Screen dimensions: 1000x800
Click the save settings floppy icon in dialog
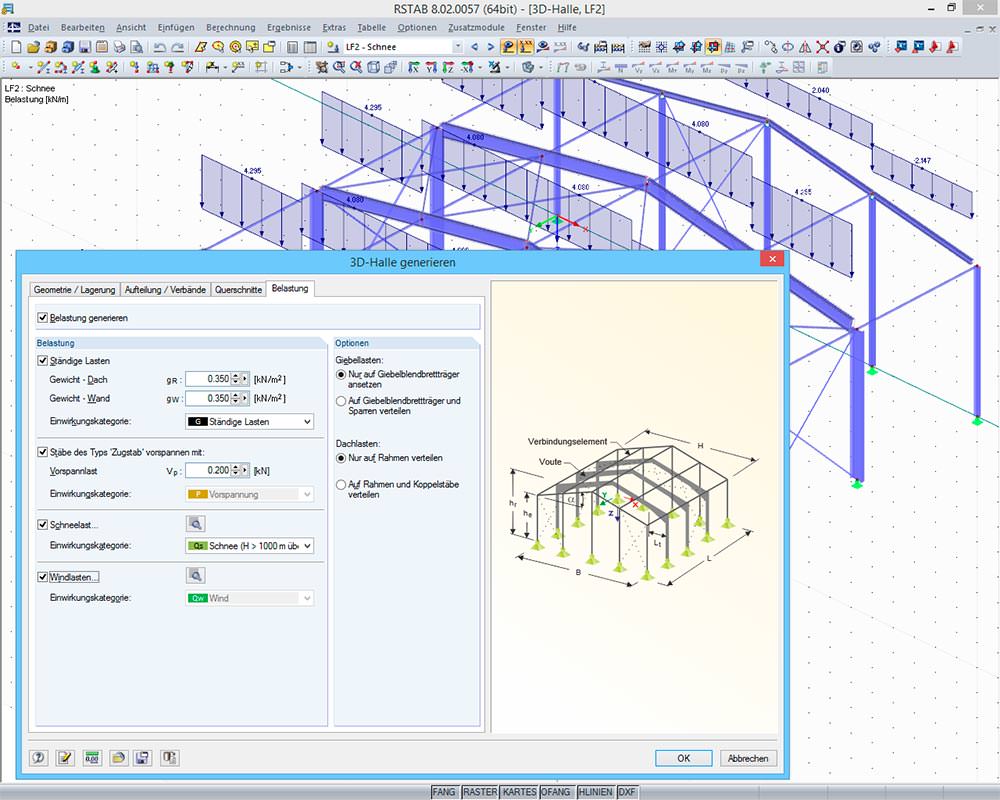coord(142,758)
